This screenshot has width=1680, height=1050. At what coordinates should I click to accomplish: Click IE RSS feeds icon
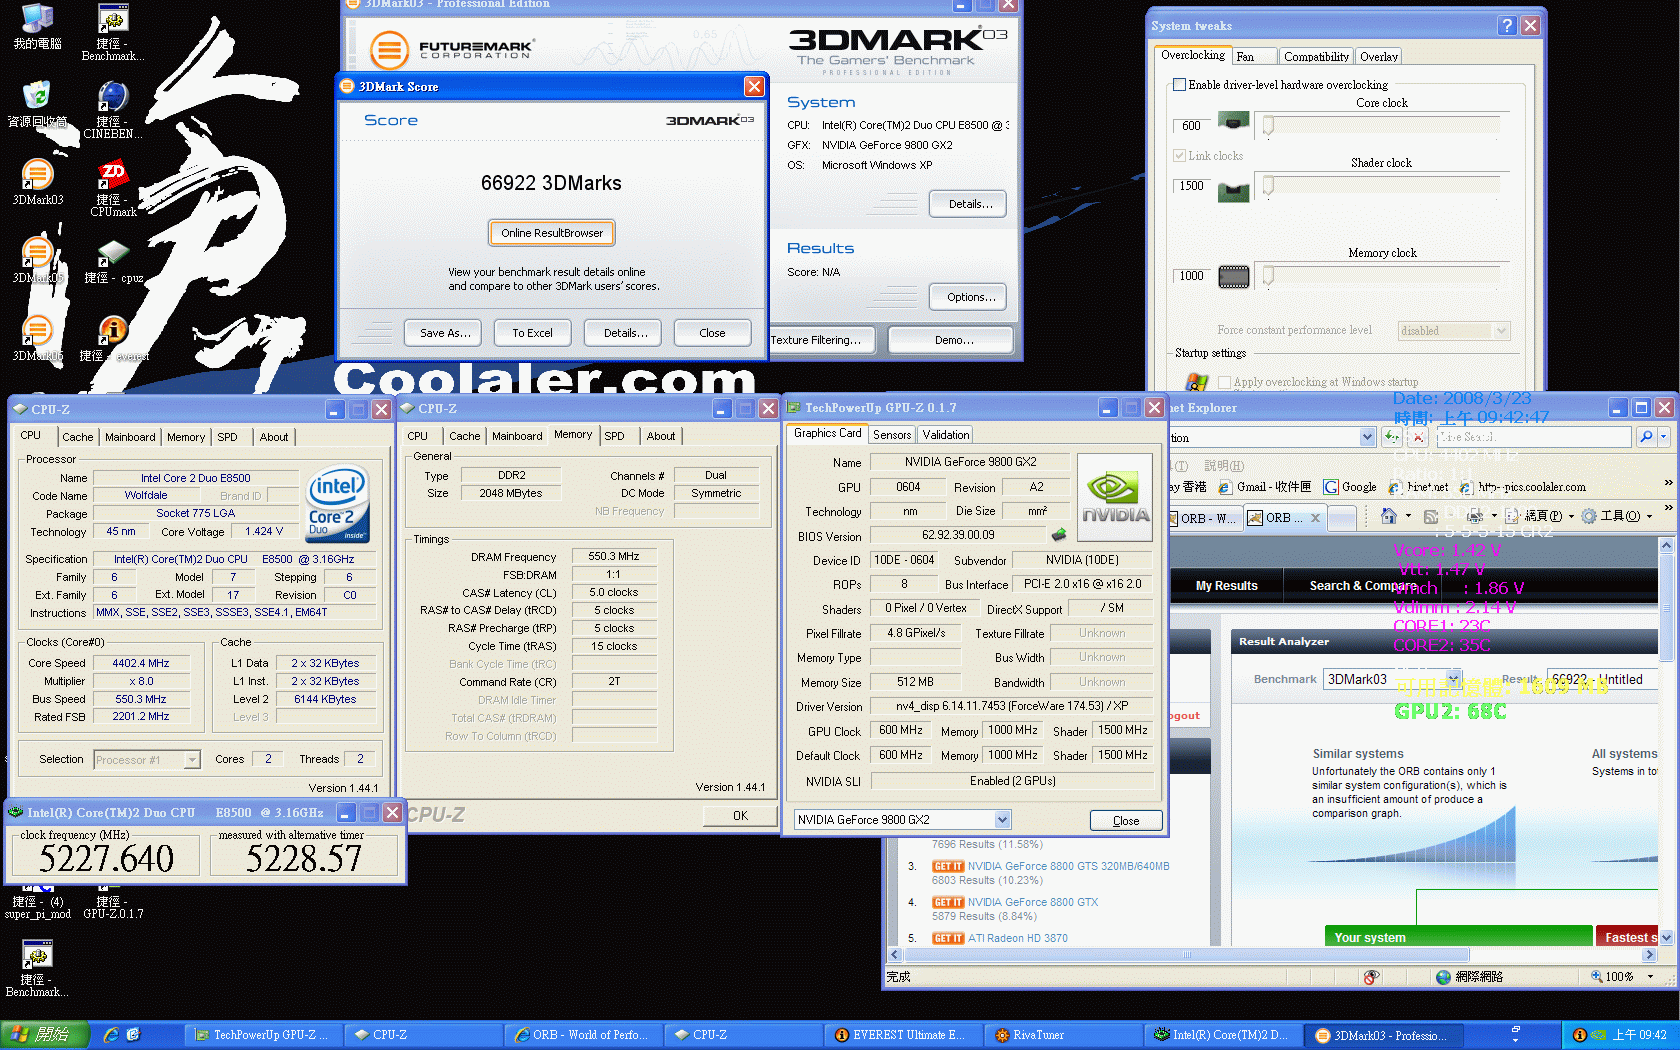tap(1431, 516)
